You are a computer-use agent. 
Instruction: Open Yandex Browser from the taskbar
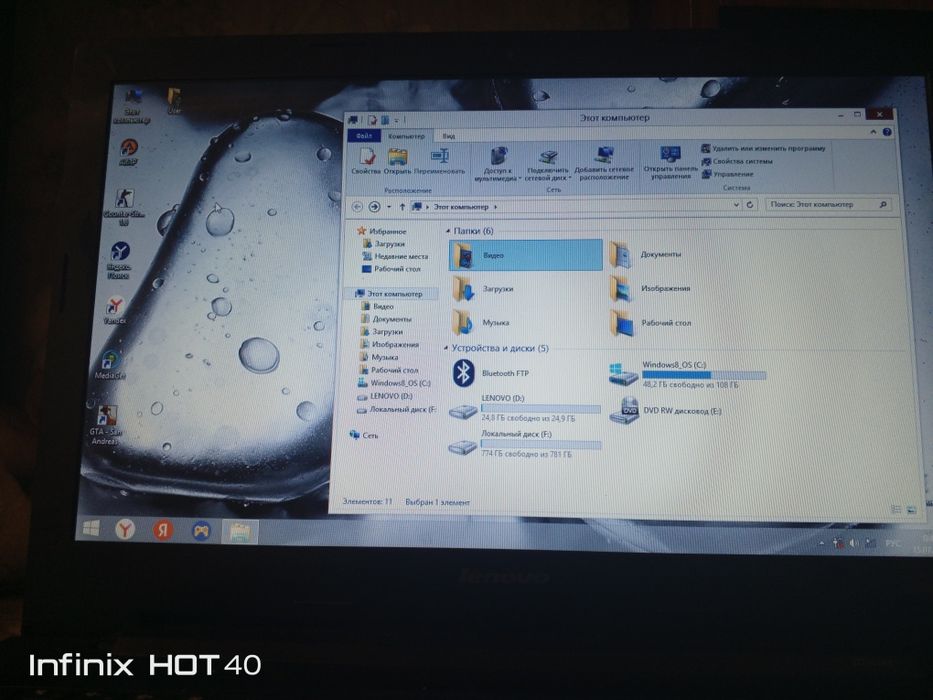pos(125,529)
